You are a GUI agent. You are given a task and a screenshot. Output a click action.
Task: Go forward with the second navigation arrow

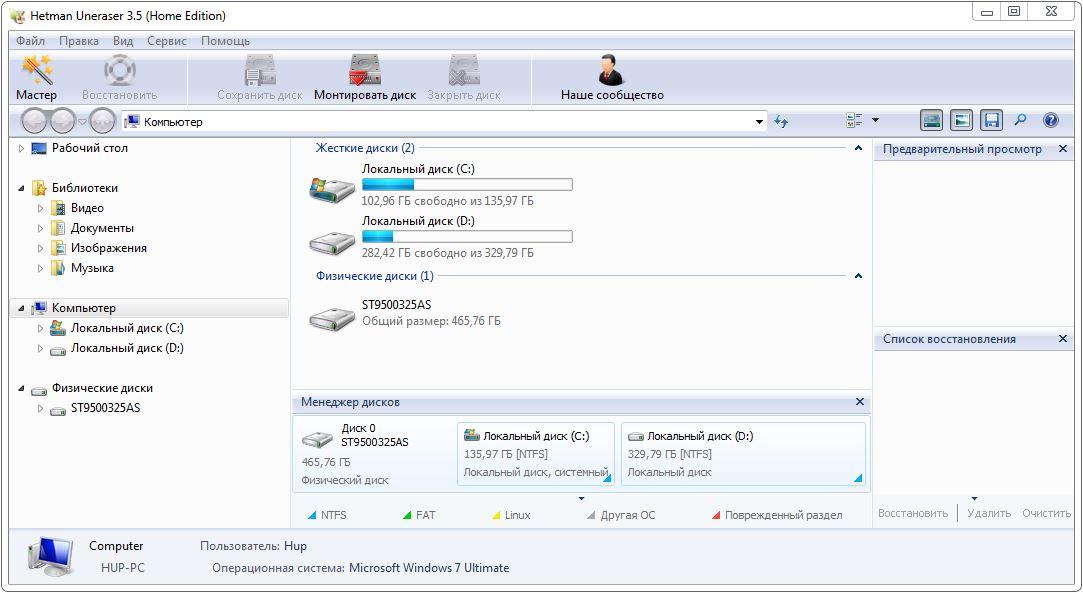[x=62, y=122]
